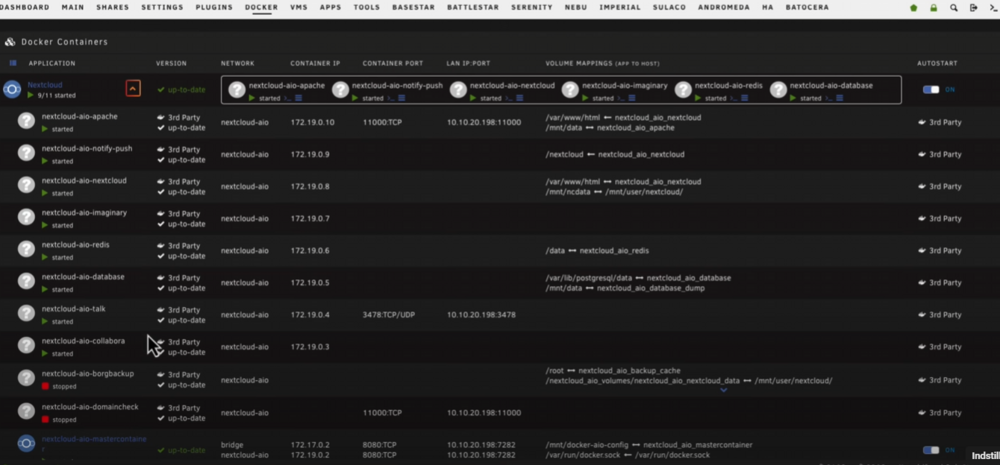
Task: Click container IP 172.19.0.10
Action: (312, 122)
